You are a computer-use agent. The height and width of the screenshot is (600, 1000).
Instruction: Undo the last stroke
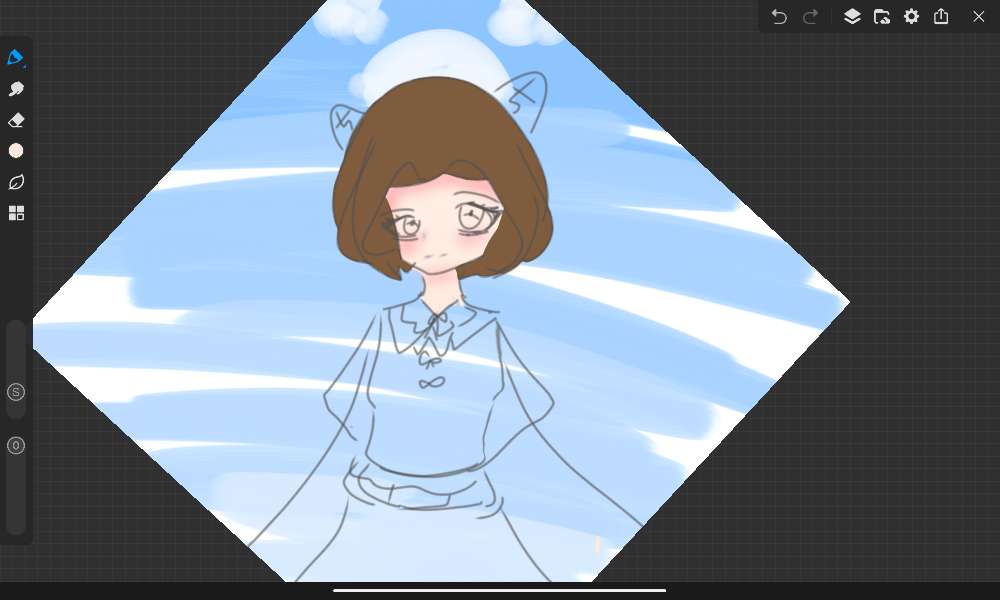(779, 17)
